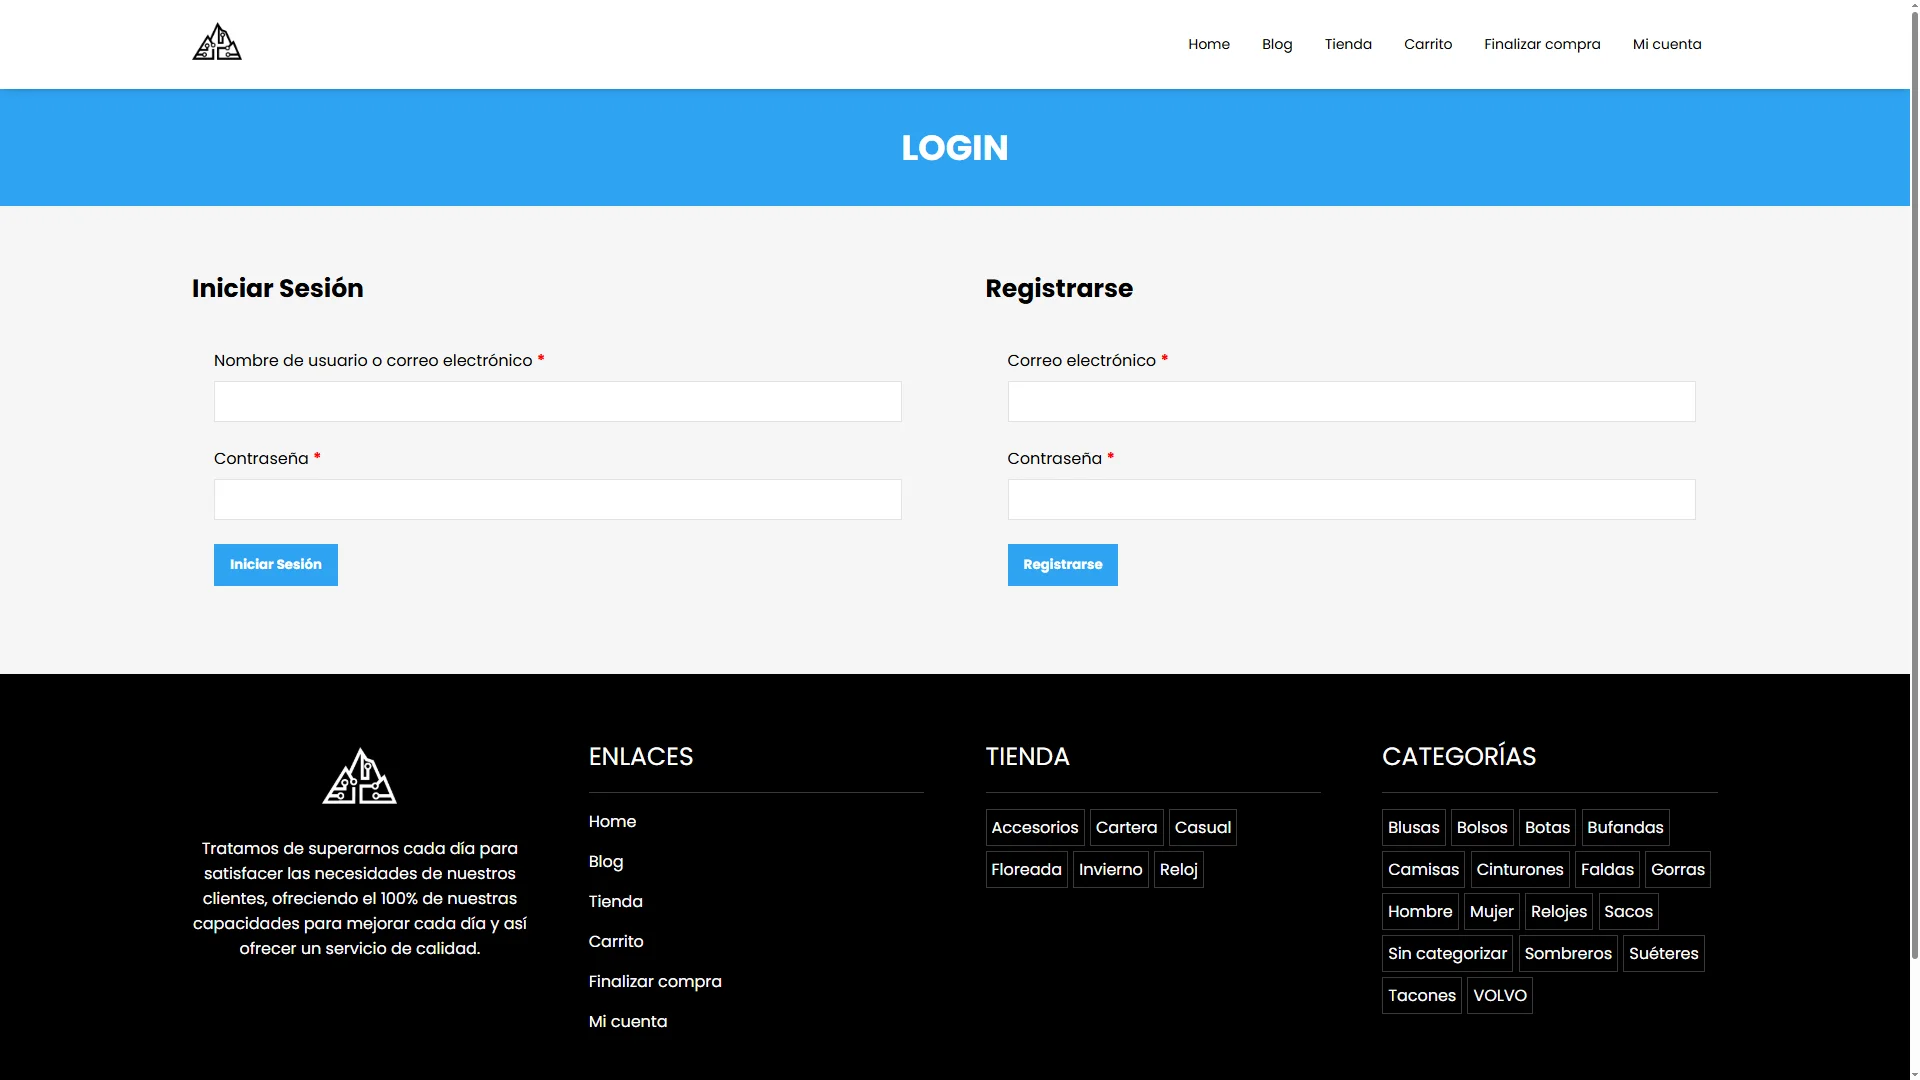Open the Gorras category

(x=1678, y=869)
